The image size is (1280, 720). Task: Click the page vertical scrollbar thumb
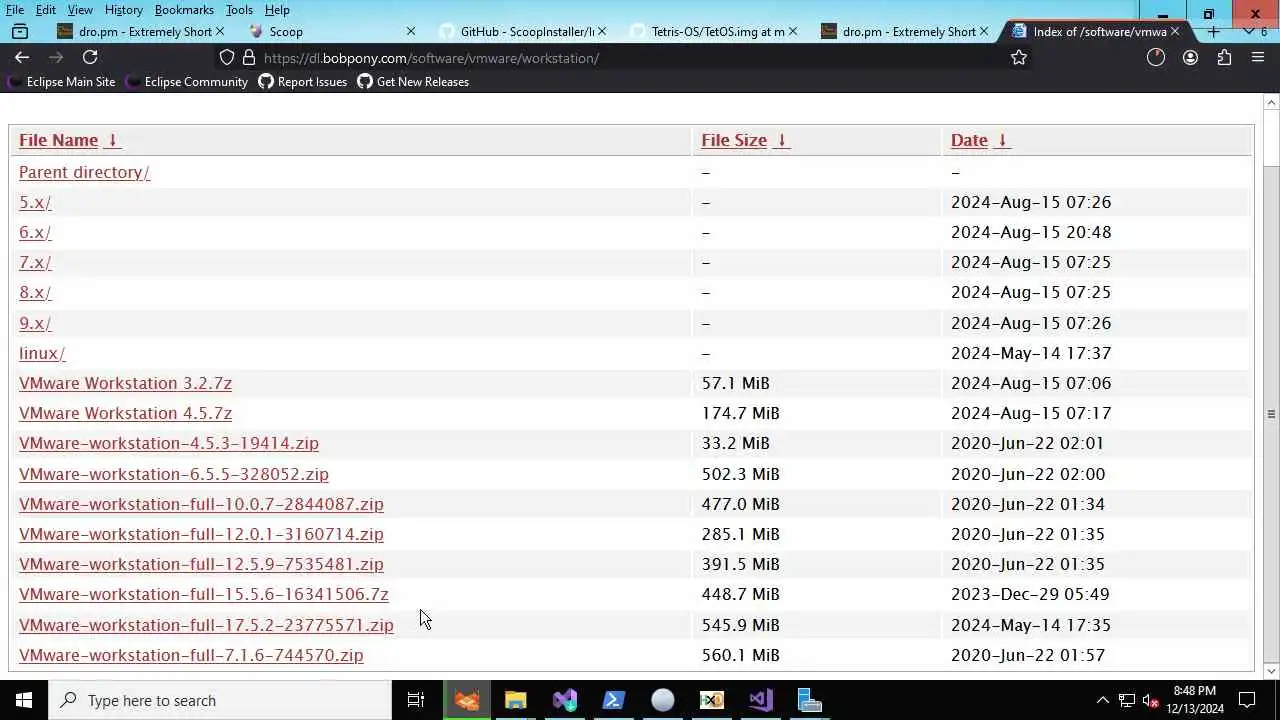pyautogui.click(x=1271, y=413)
